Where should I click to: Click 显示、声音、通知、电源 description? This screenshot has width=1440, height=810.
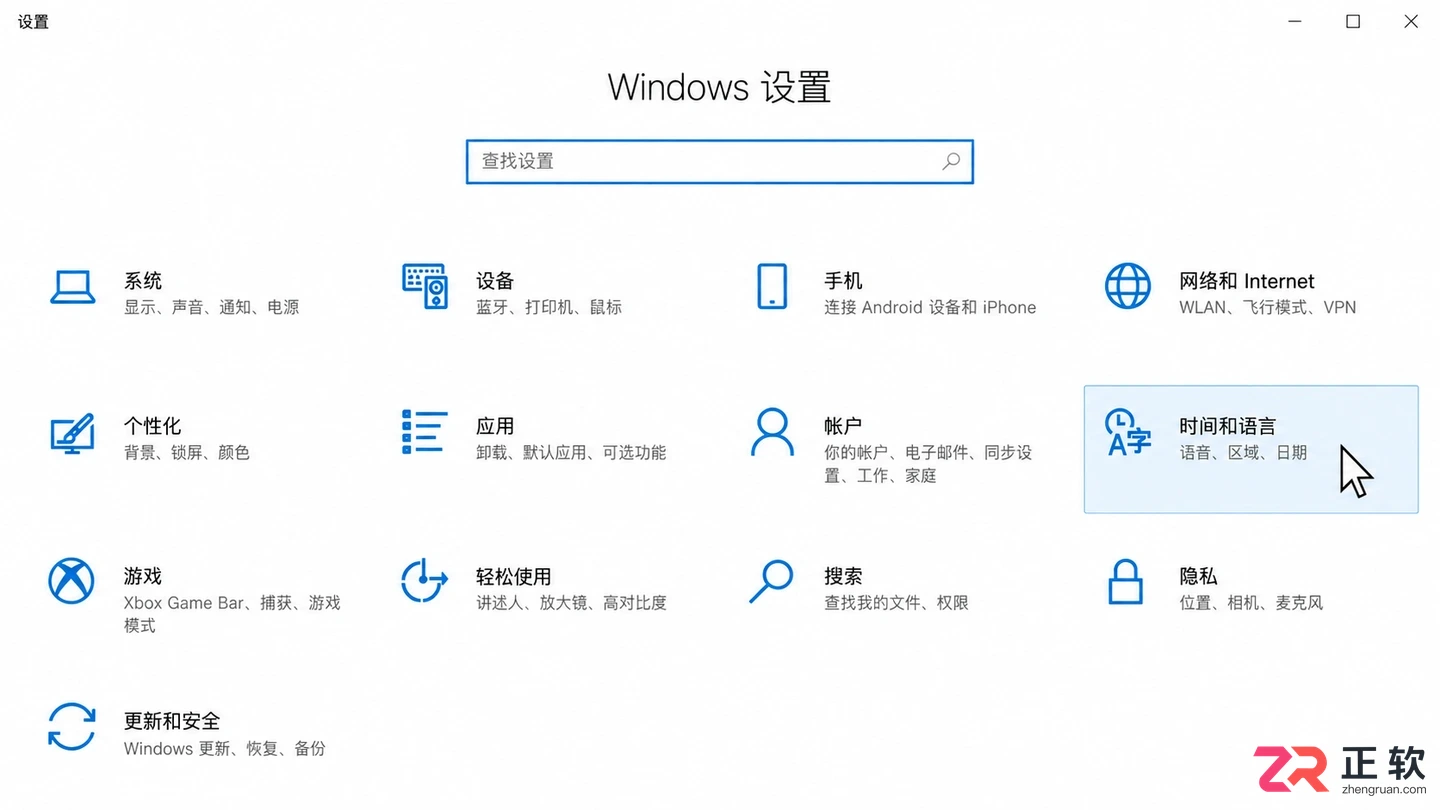[212, 307]
